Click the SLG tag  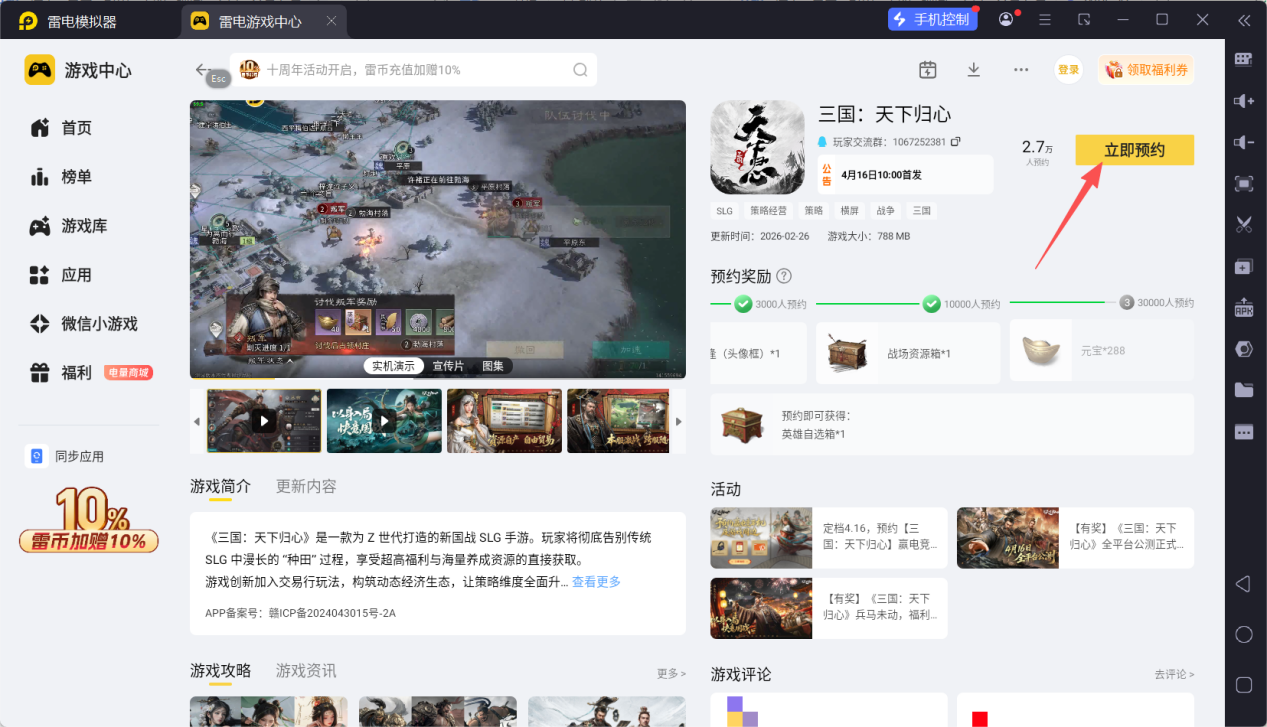(724, 211)
